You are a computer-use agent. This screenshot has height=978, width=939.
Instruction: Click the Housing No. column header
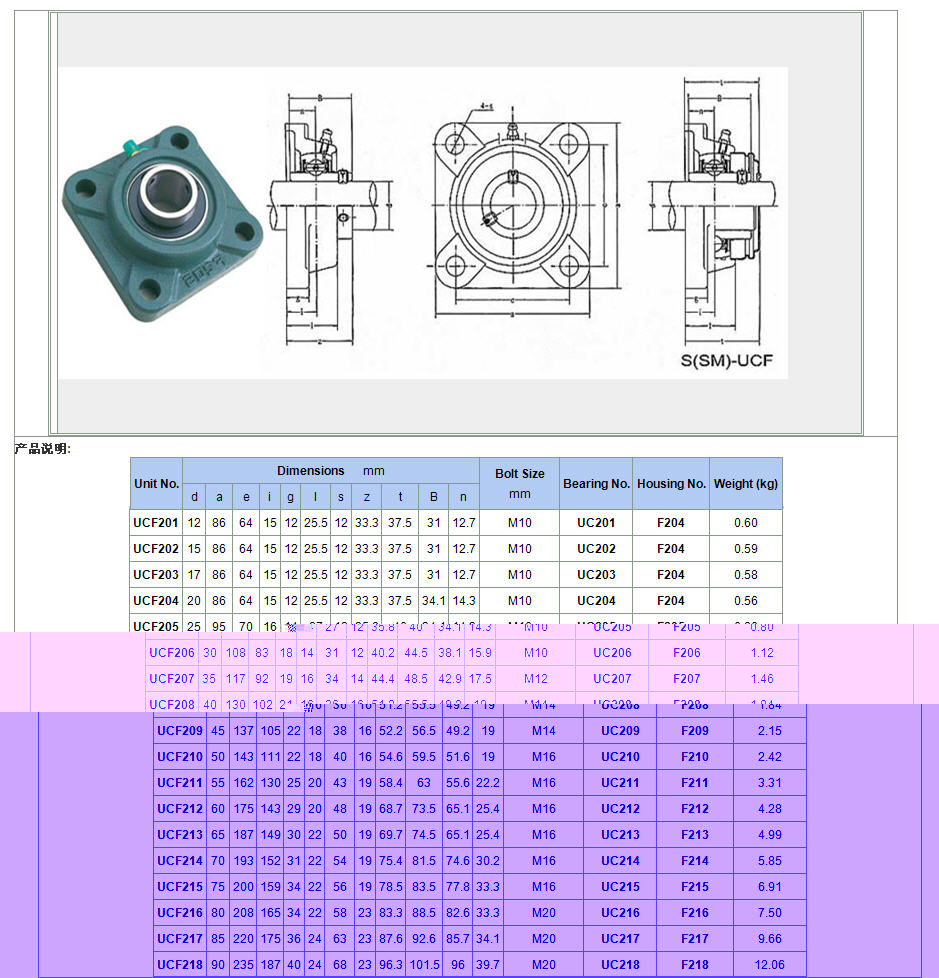(671, 483)
